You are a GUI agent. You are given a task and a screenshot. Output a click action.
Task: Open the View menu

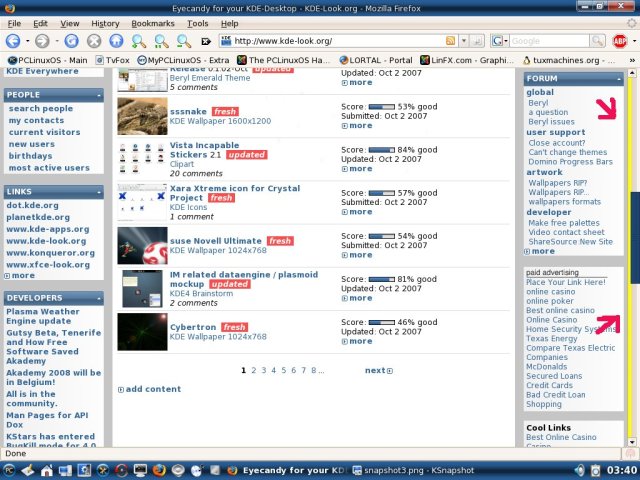tap(70, 24)
